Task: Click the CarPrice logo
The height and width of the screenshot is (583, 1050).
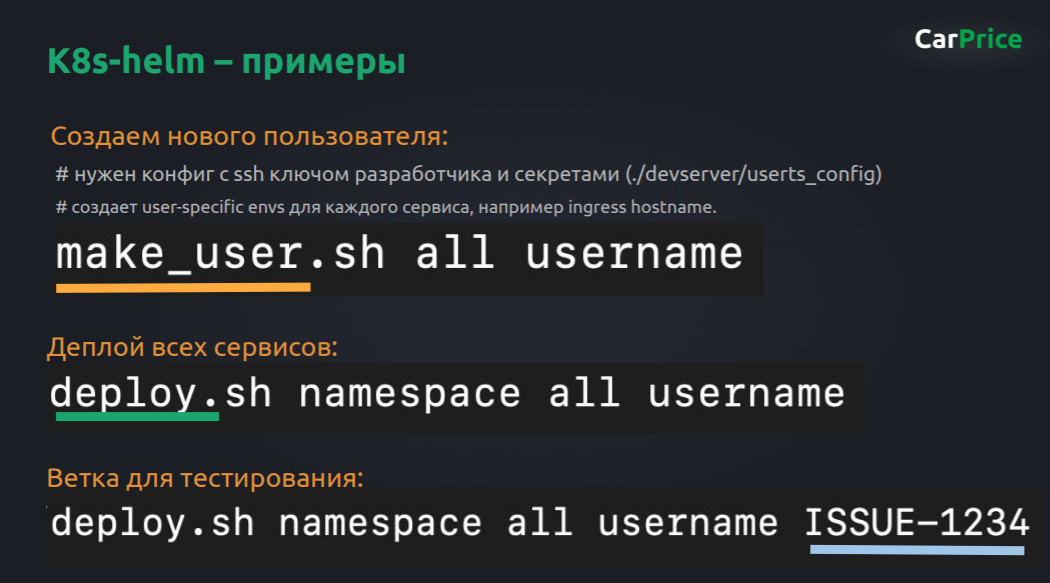Action: [x=966, y=39]
